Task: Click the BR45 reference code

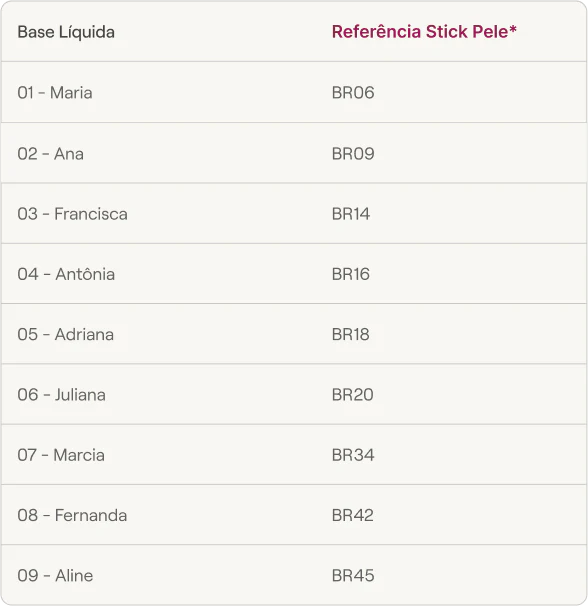Action: tap(353, 576)
